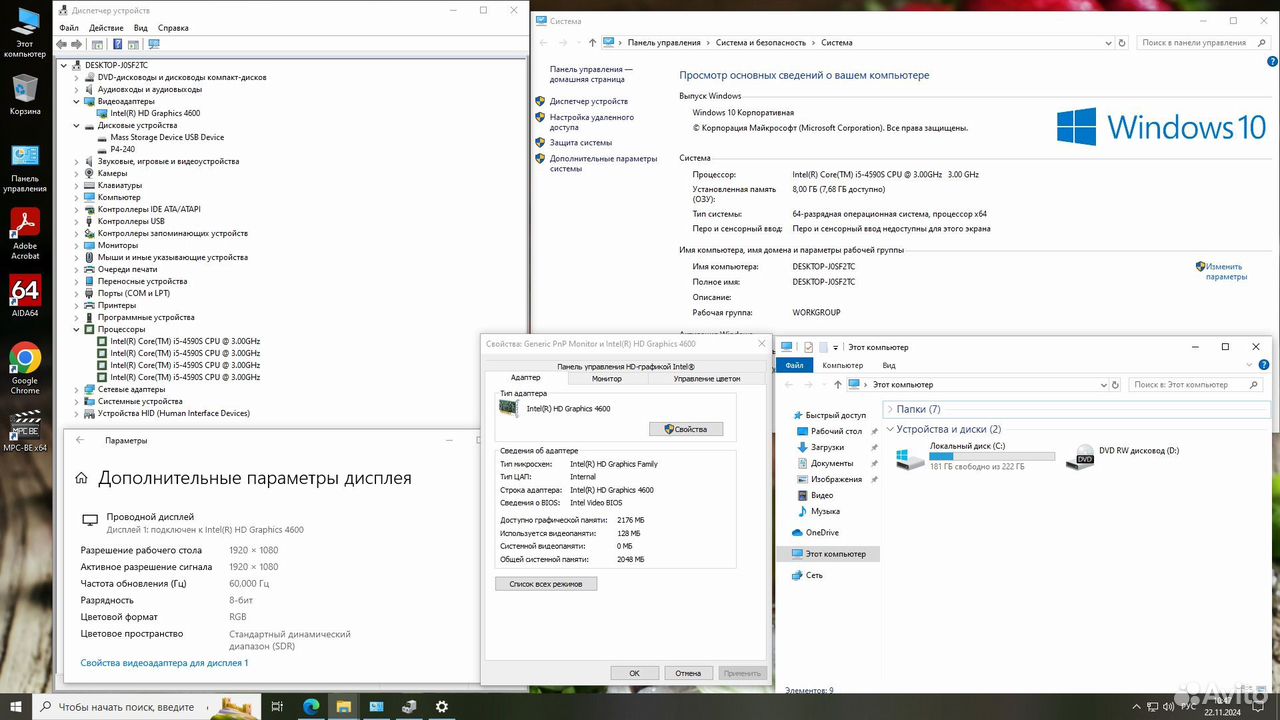Select Загрузки in Explorer sidebar
This screenshot has height=720, width=1280.
click(827, 447)
